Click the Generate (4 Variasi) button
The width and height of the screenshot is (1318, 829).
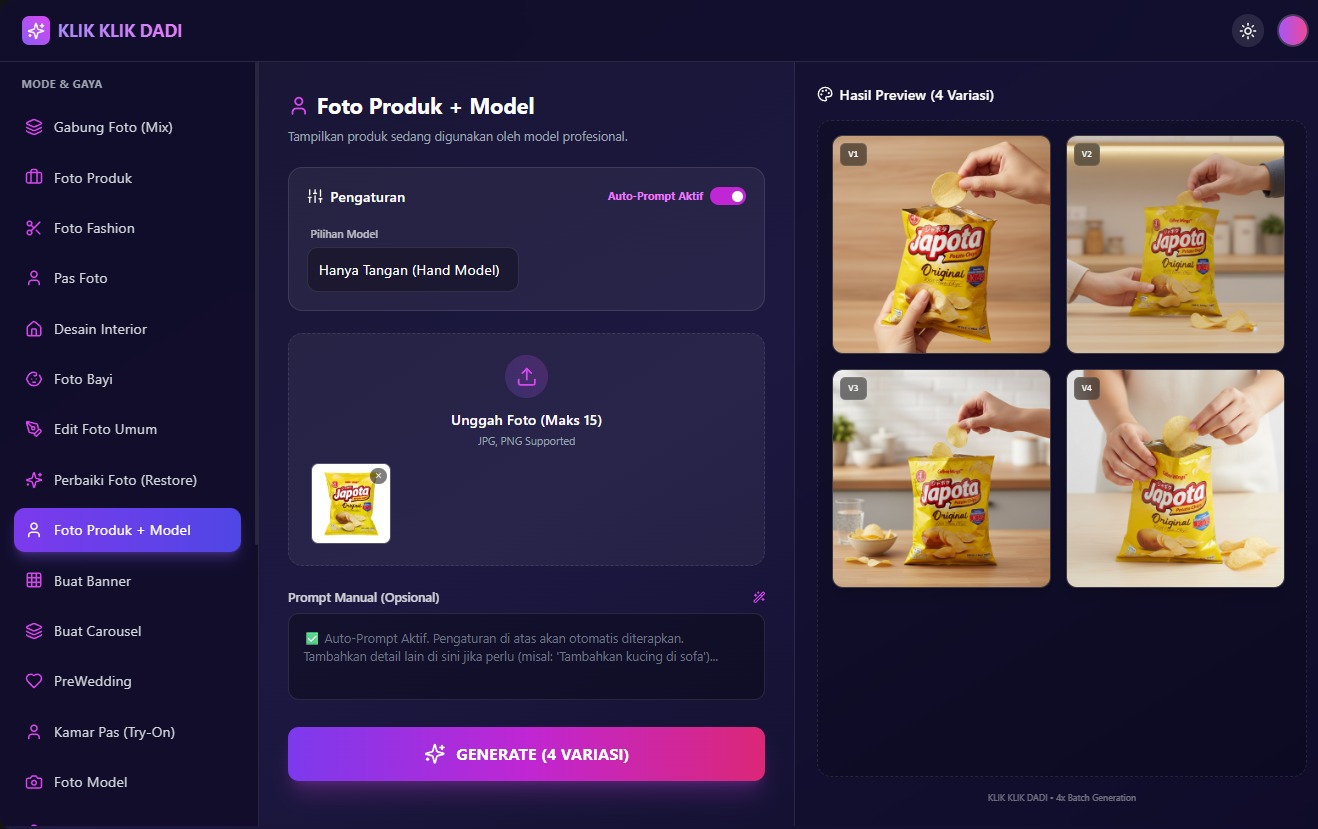click(526, 754)
